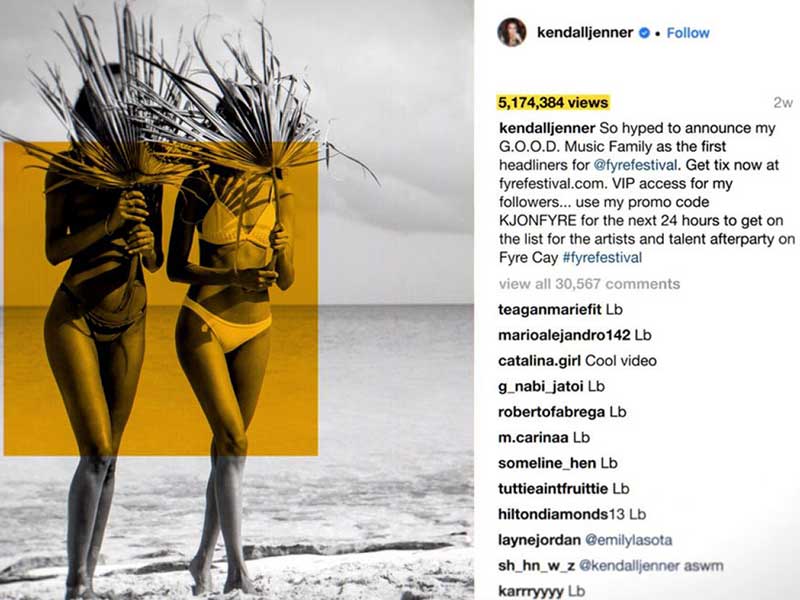Viewport: 800px width, 600px height.
Task: Open kendalljenner username in post header
Action: 585,33
